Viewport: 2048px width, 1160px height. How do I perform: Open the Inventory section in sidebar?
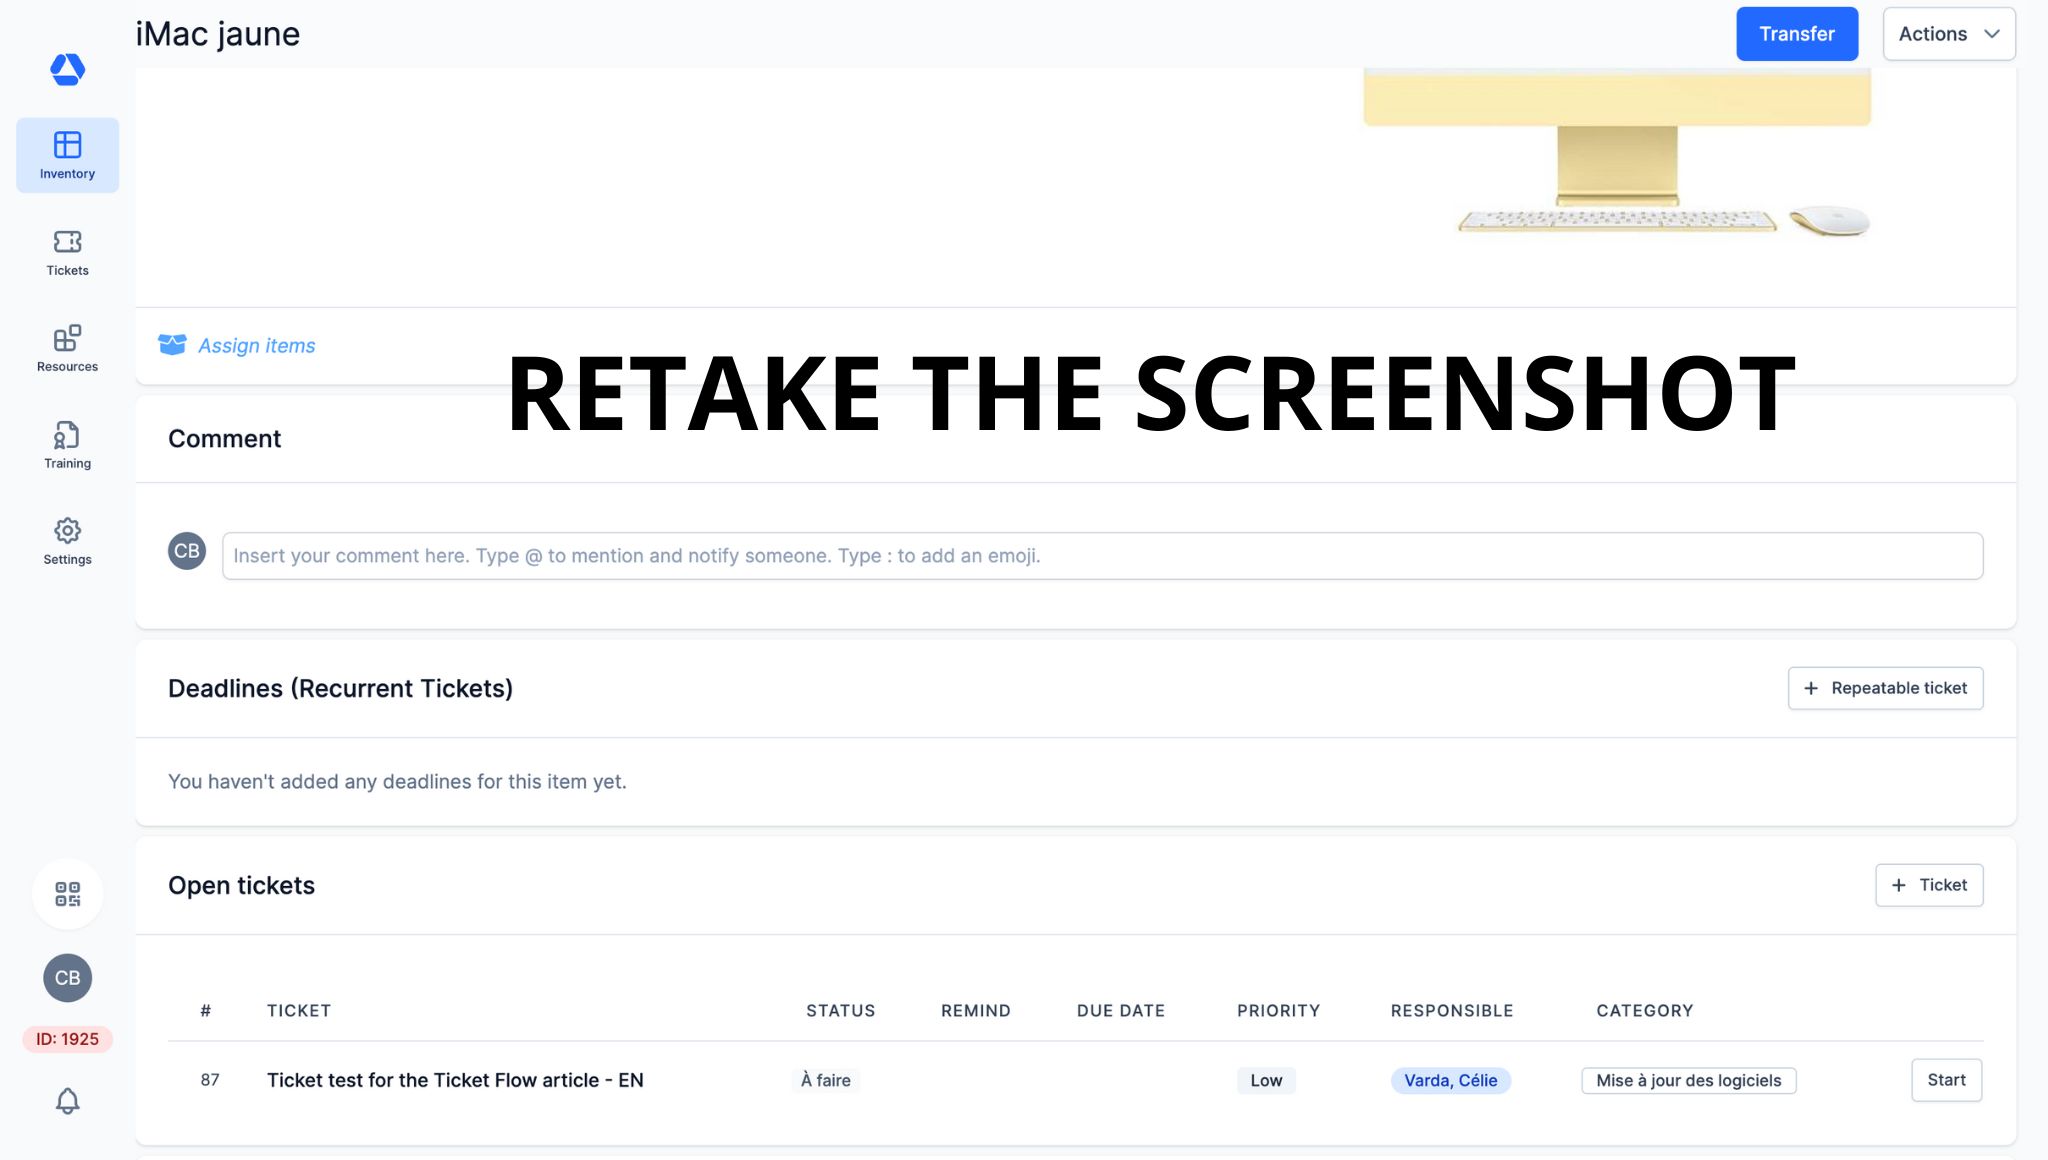point(67,155)
